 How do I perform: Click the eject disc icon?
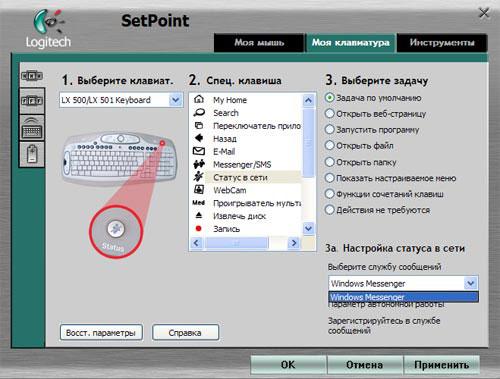[x=199, y=215]
